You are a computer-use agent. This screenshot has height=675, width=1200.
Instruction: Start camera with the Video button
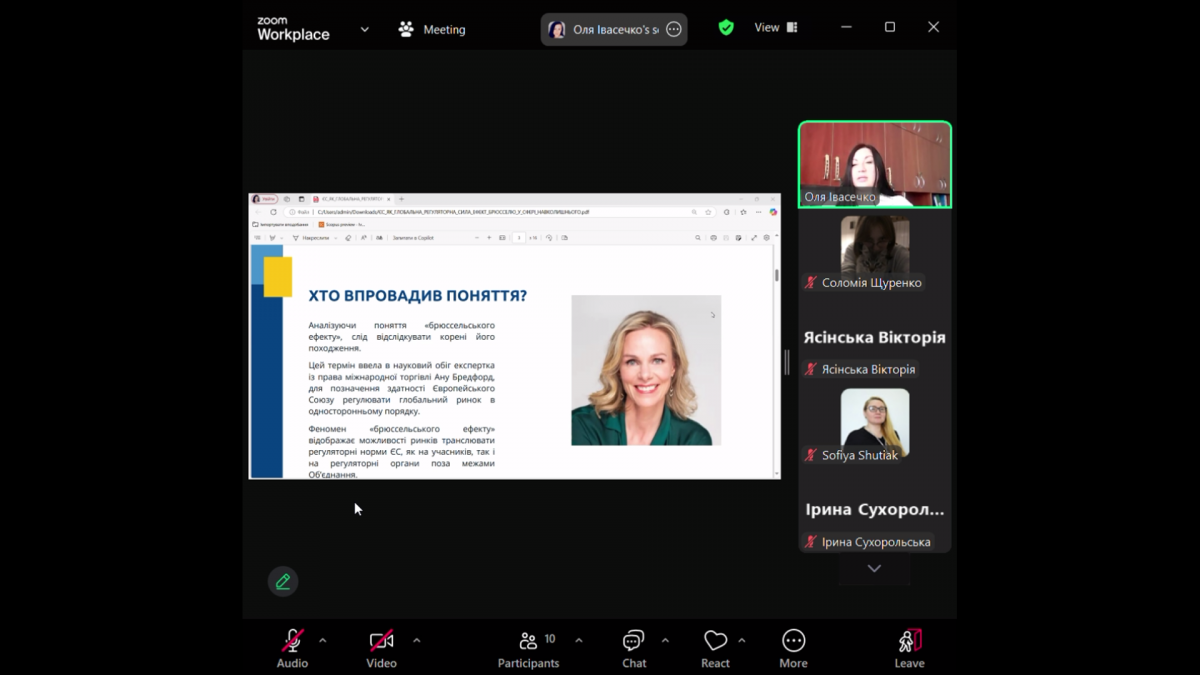[x=381, y=648]
